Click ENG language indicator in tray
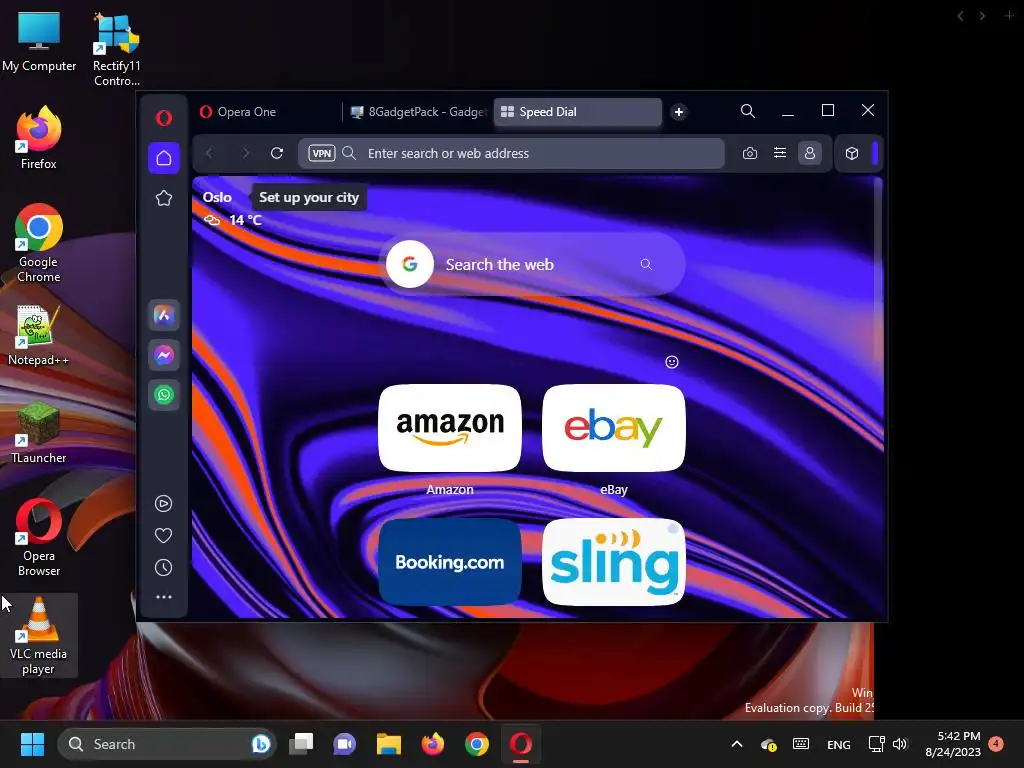Viewport: 1024px width, 768px height. (839, 744)
